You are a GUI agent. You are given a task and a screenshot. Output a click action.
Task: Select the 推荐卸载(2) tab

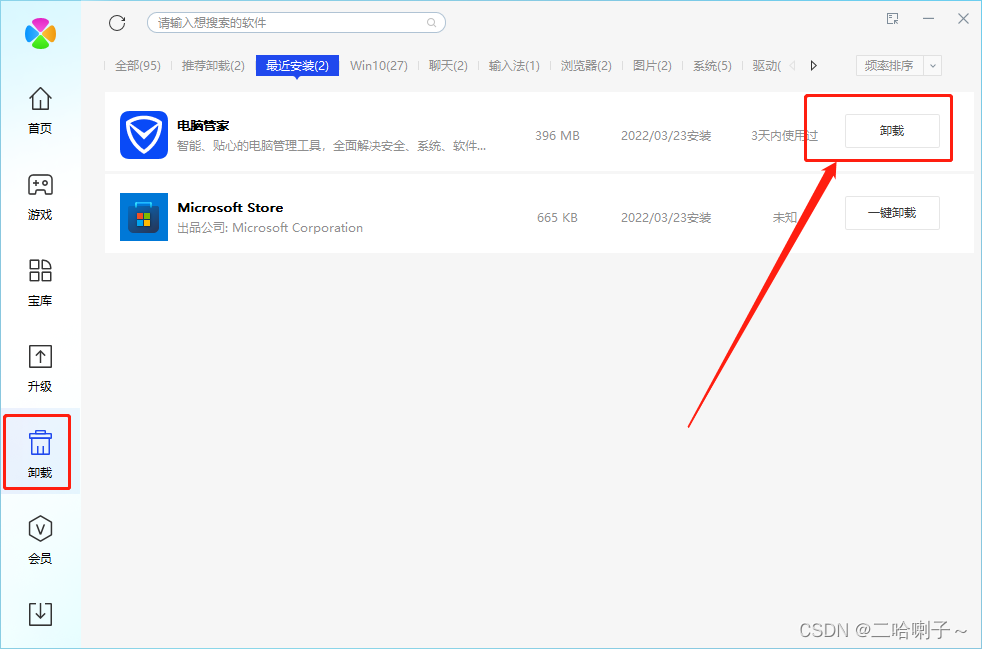213,66
